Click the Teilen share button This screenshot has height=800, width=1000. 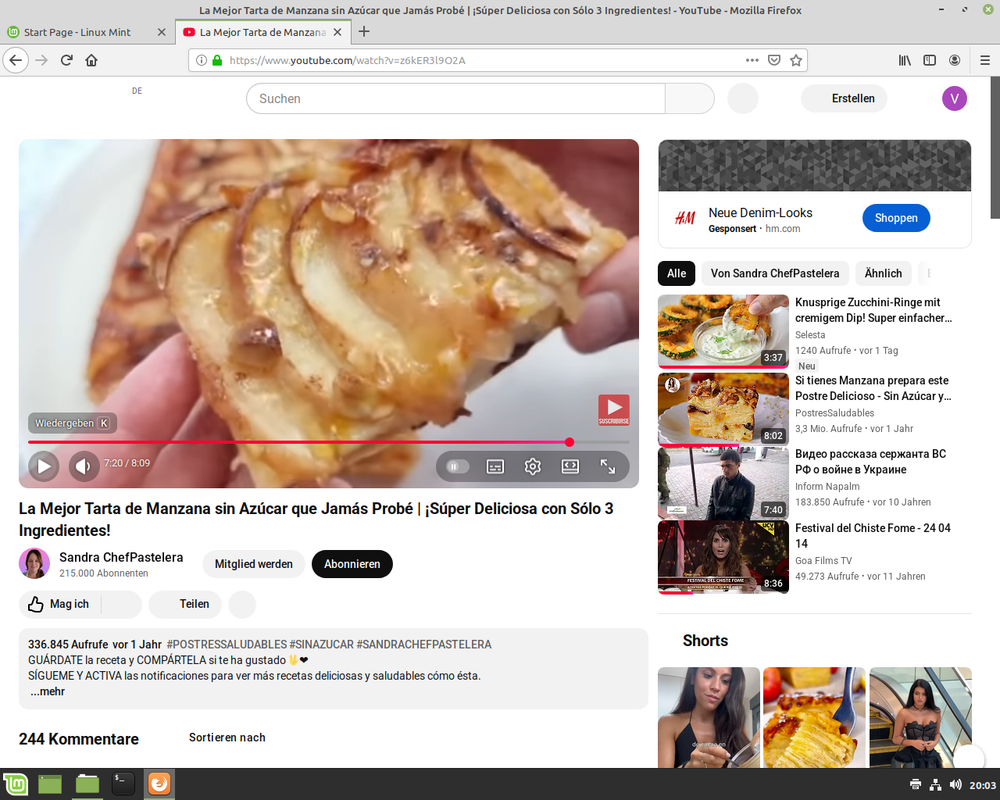coord(185,604)
